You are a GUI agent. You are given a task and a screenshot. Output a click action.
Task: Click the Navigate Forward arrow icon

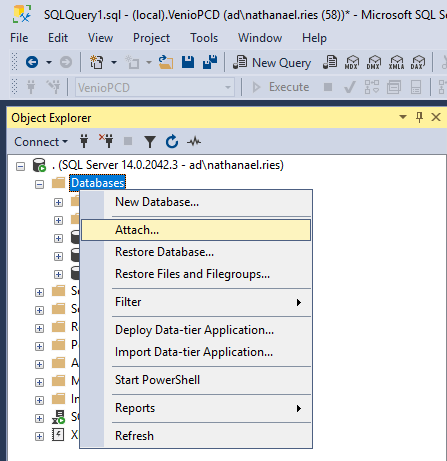66,62
